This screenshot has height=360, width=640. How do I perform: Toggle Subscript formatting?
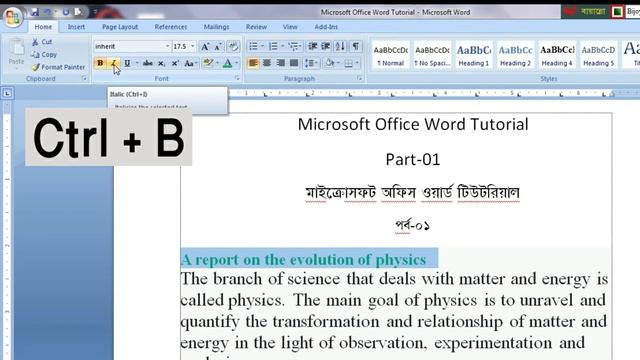(162, 63)
